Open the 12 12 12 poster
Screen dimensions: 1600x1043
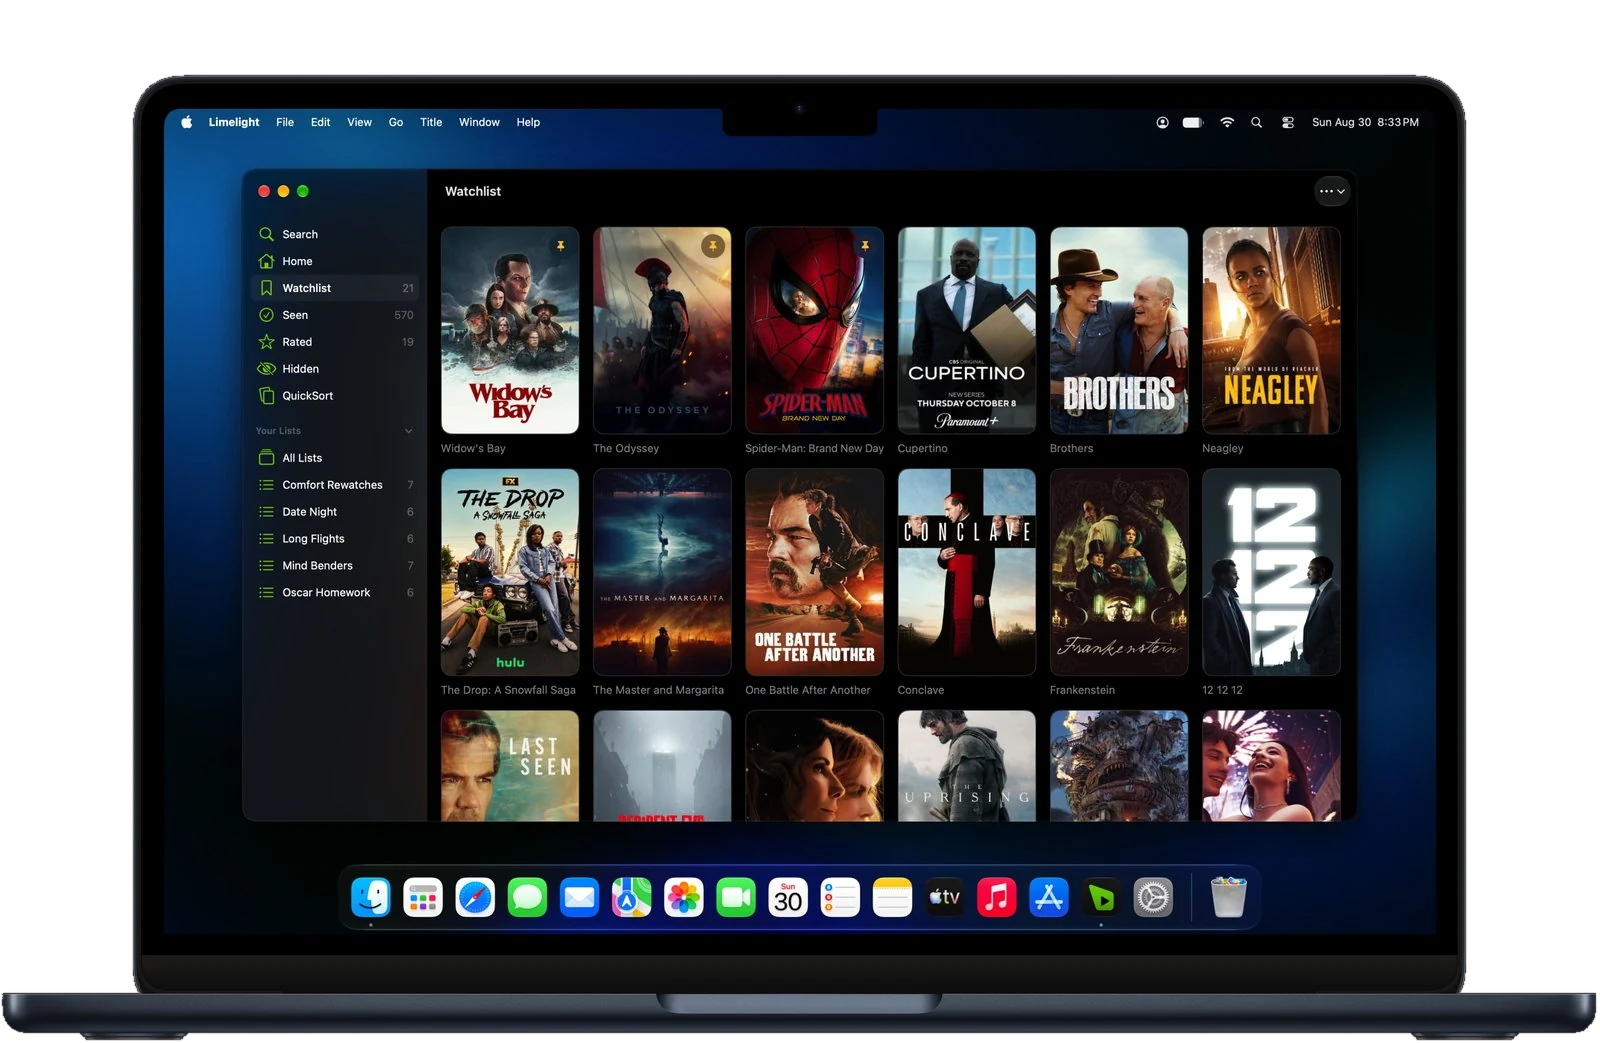(x=1271, y=572)
